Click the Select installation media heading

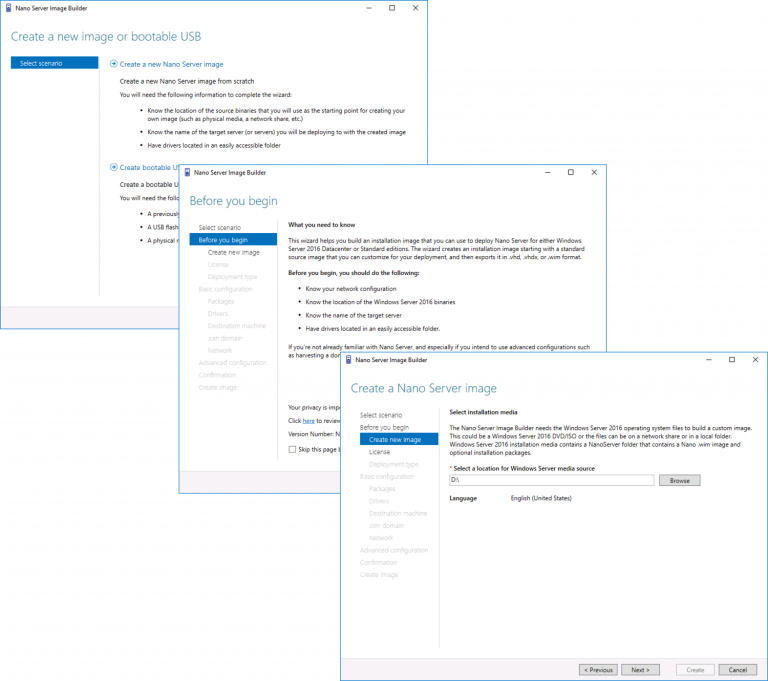click(x=483, y=412)
